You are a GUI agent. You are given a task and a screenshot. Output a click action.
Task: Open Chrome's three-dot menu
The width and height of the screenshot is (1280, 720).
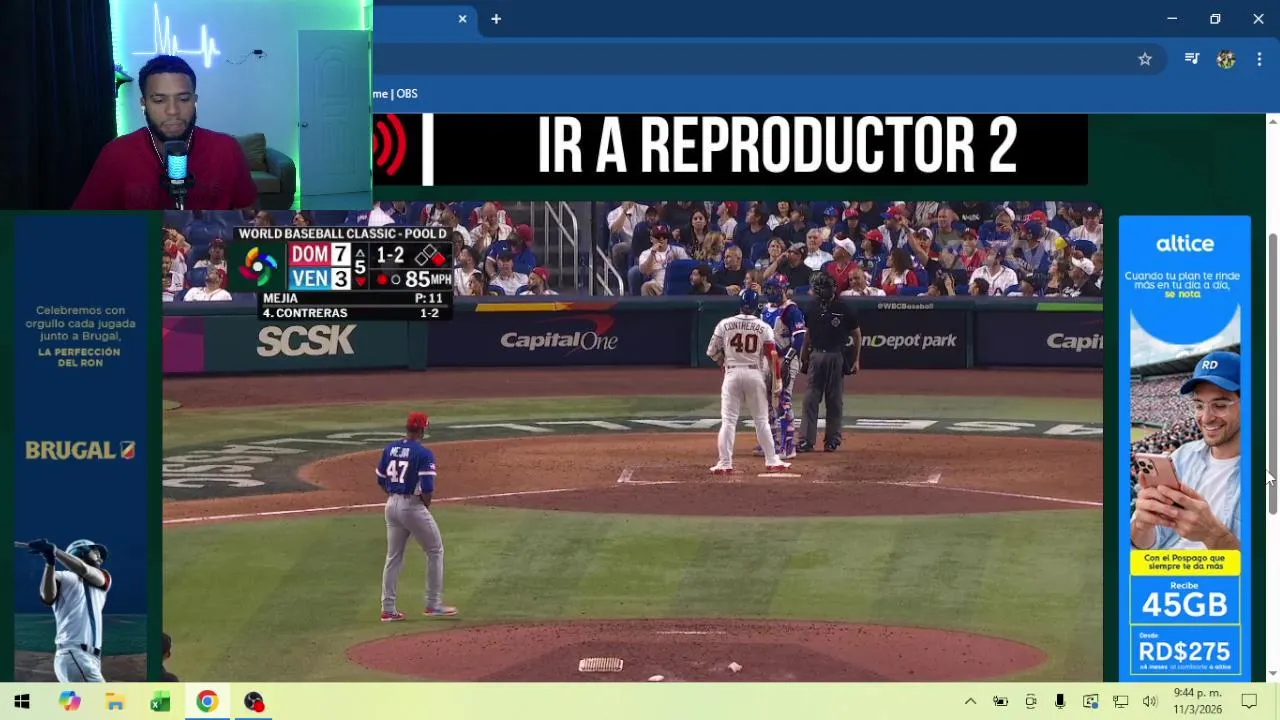tap(1259, 59)
